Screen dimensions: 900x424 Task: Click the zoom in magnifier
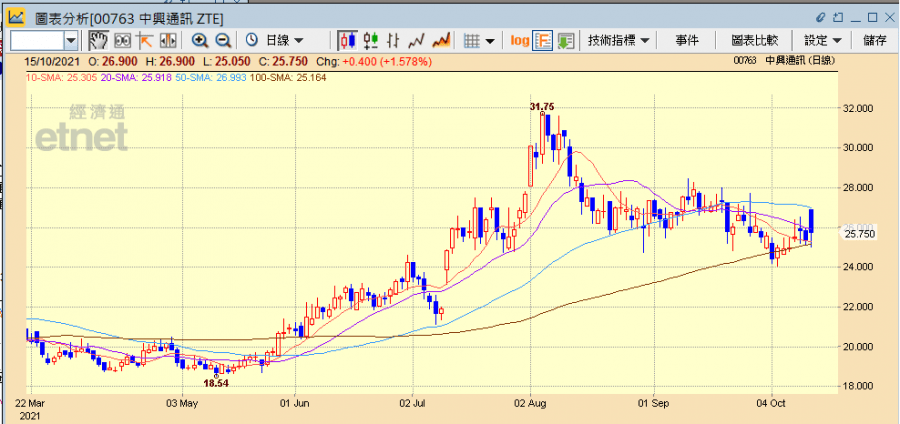pos(200,40)
